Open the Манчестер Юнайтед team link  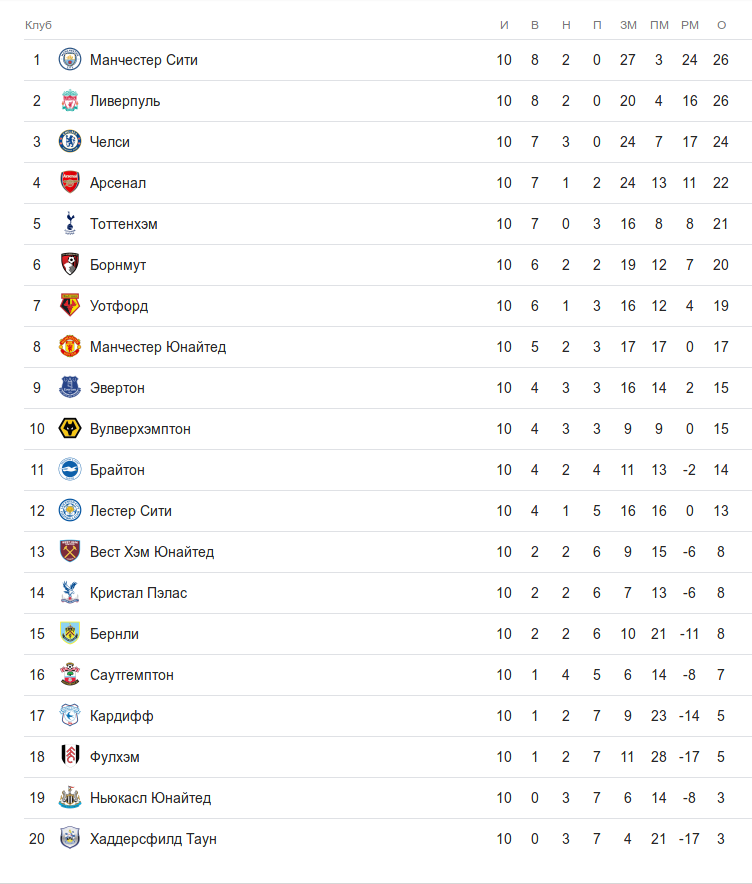tap(158, 347)
